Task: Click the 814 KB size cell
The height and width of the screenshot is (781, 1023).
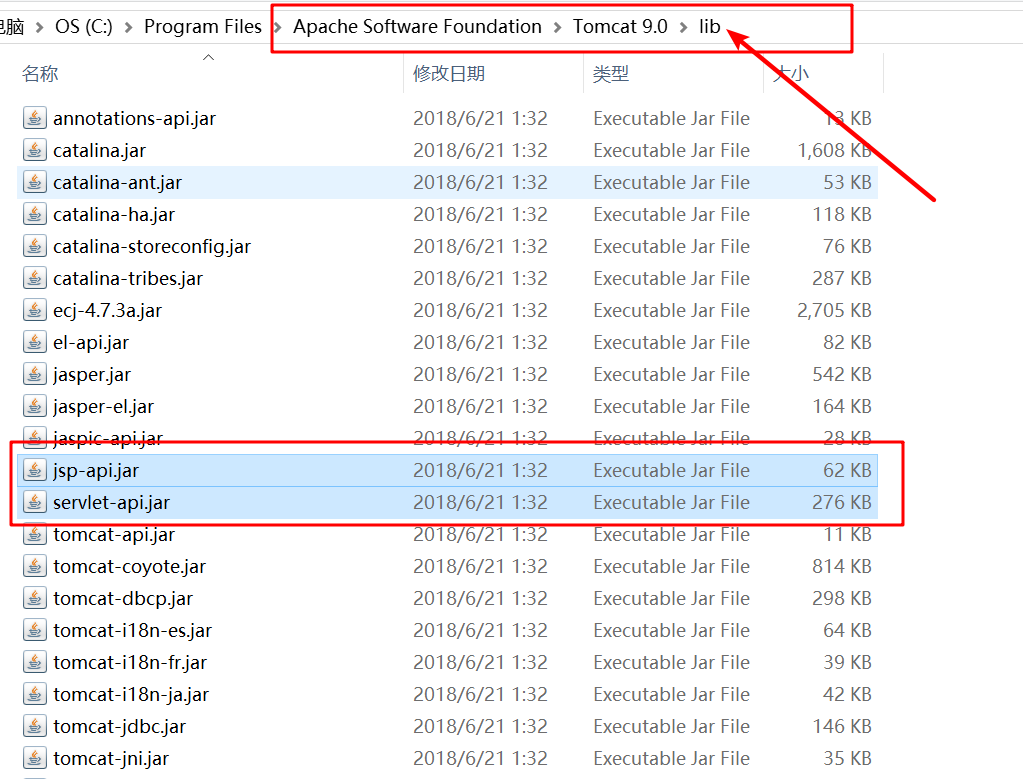Action: click(x=842, y=566)
